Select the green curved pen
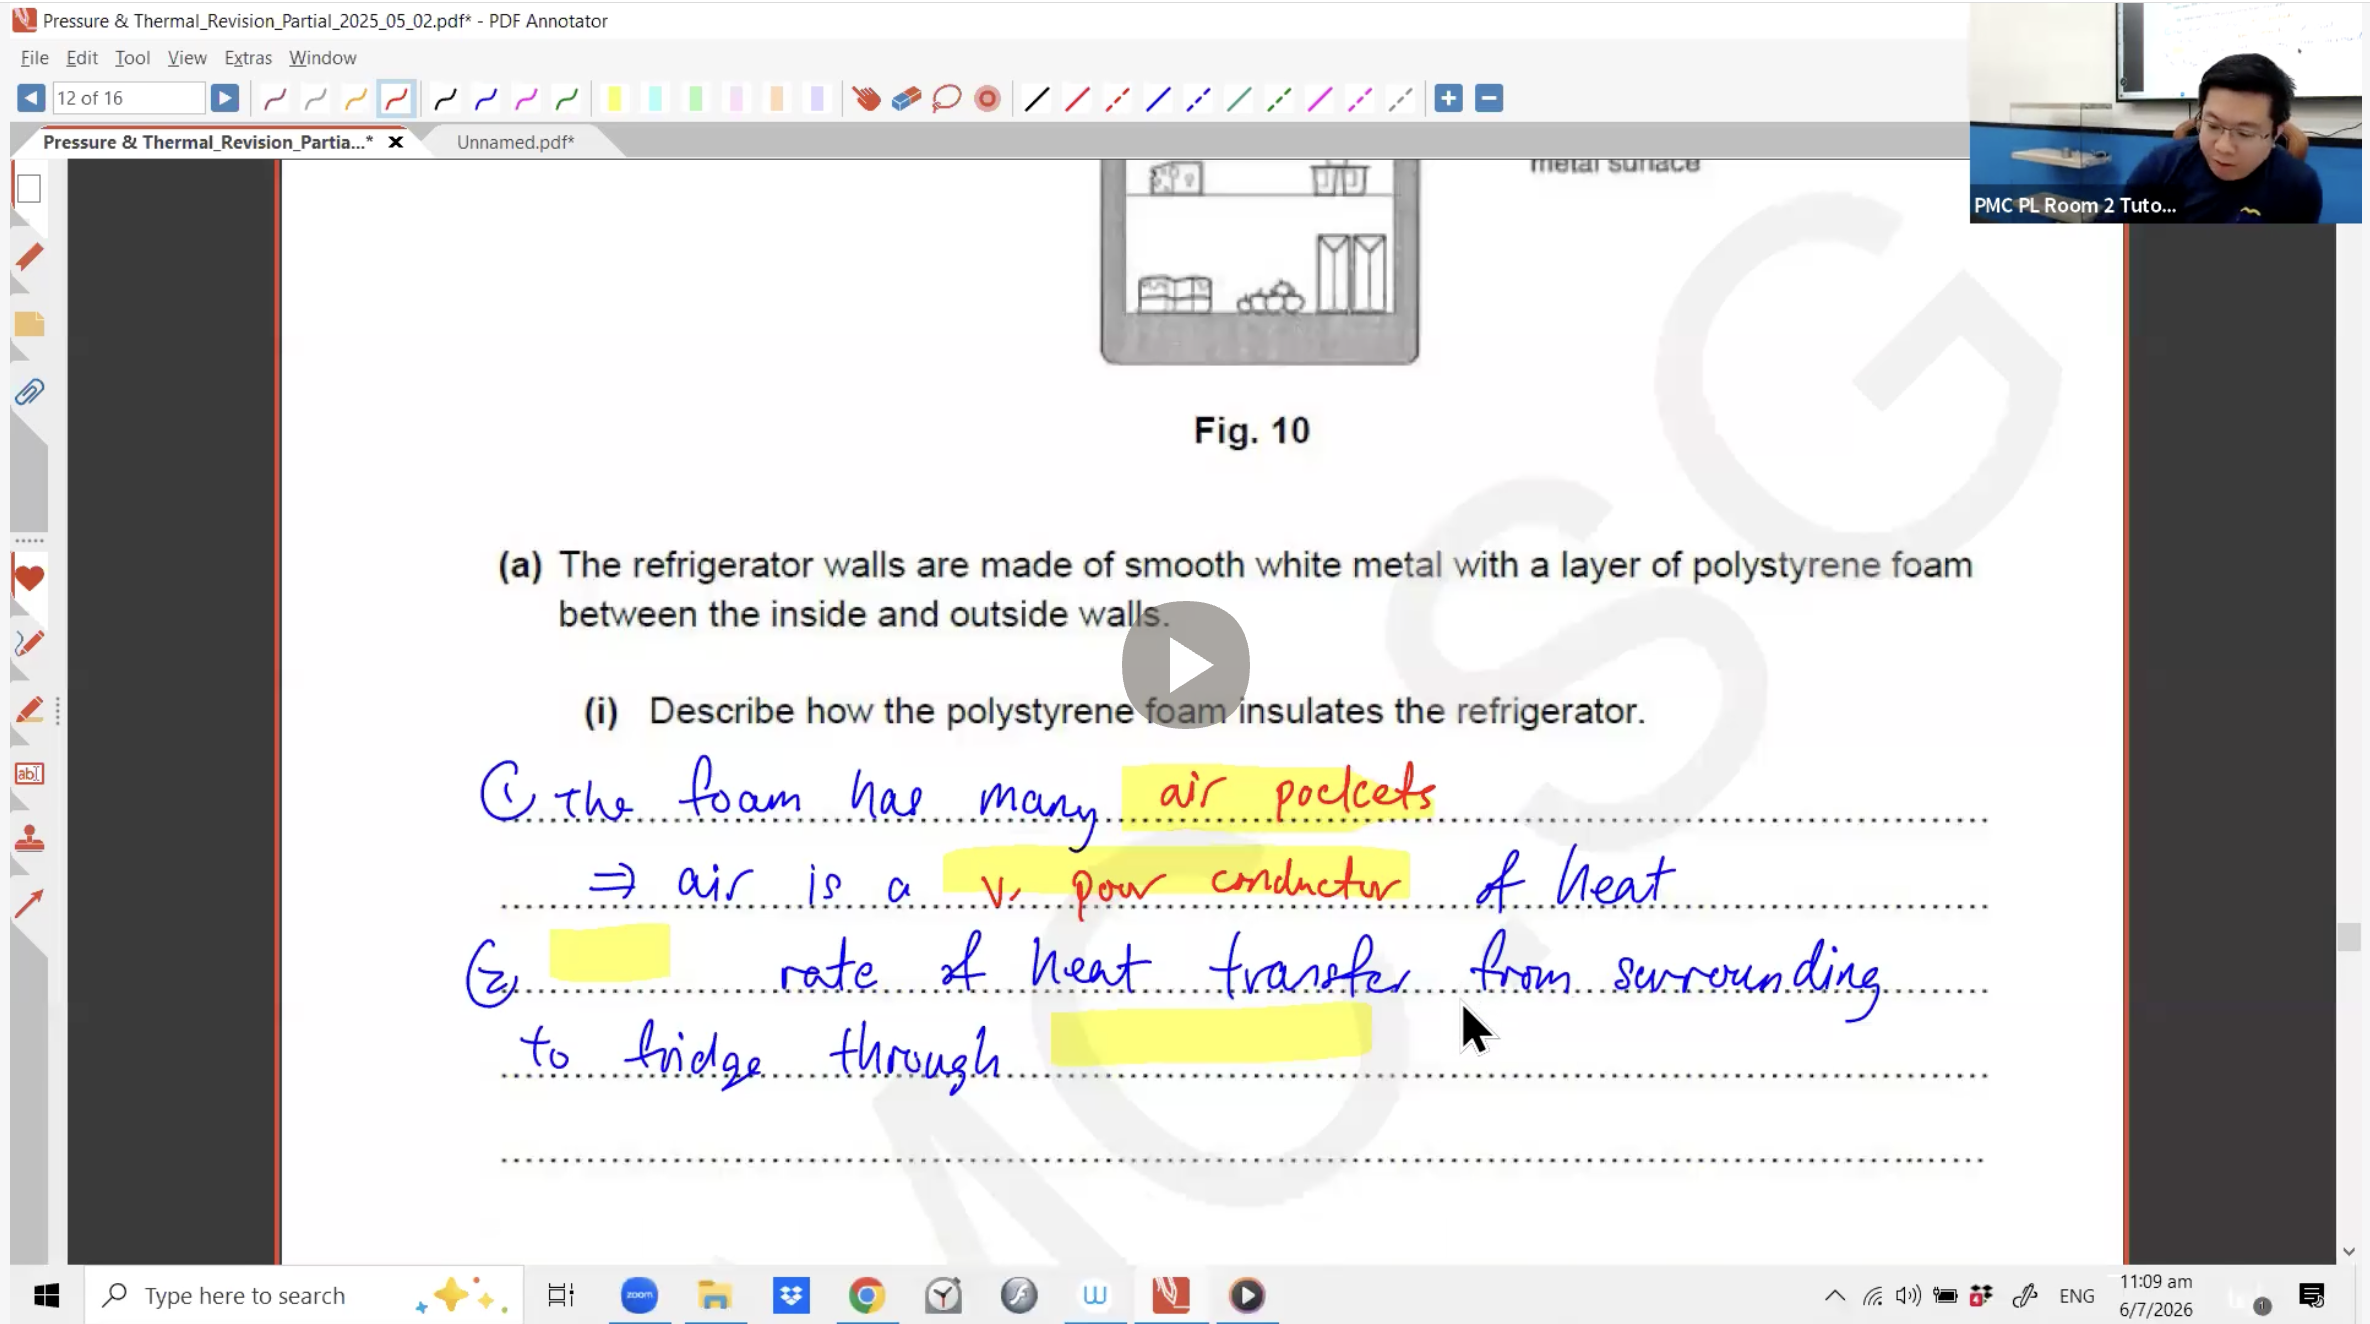The height and width of the screenshot is (1324, 2370). tap(567, 98)
